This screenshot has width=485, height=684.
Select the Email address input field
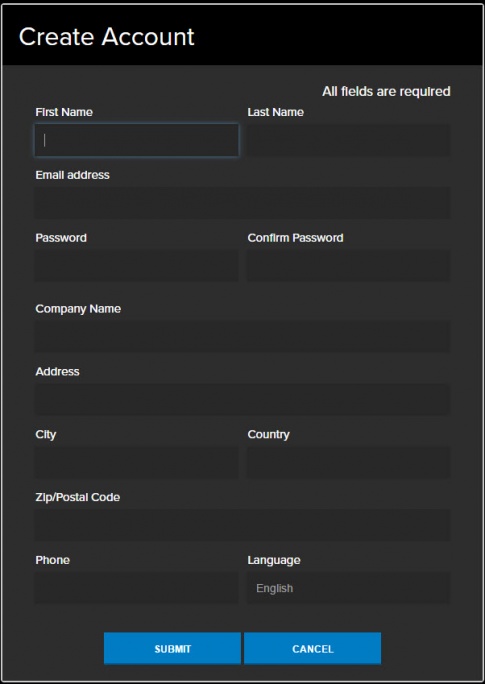coord(242,203)
